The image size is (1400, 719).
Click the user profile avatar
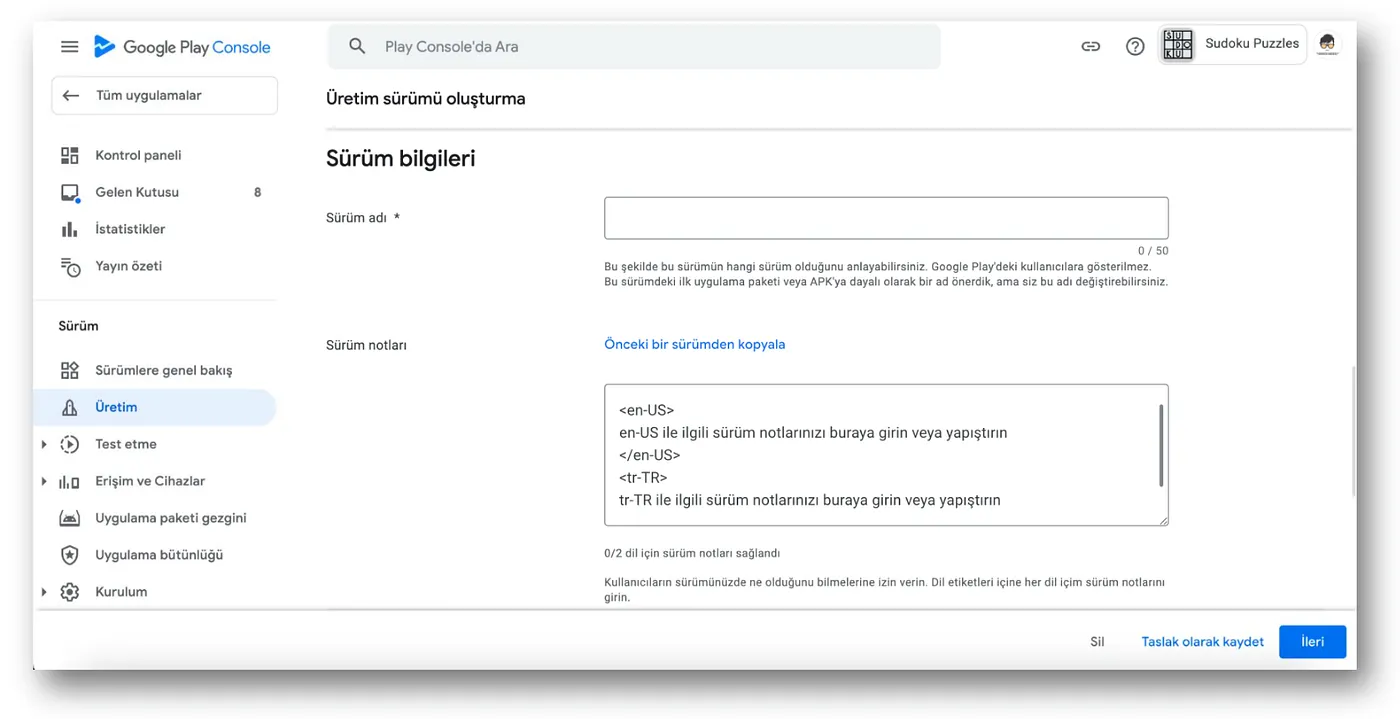point(1327,44)
